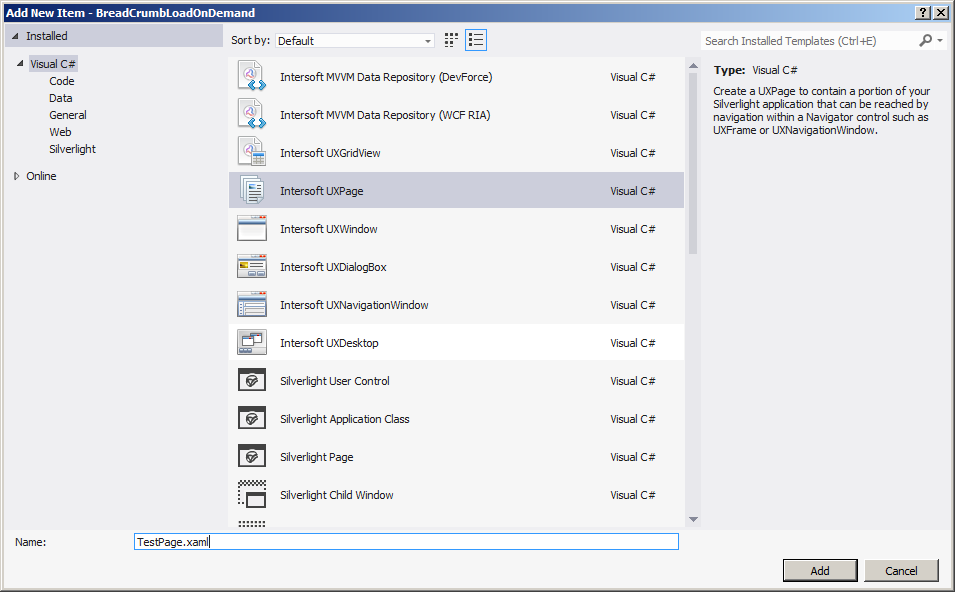This screenshot has height=592, width=955.
Task: Select MVVM Data Repository (DevForce) icon
Action: pos(251,77)
